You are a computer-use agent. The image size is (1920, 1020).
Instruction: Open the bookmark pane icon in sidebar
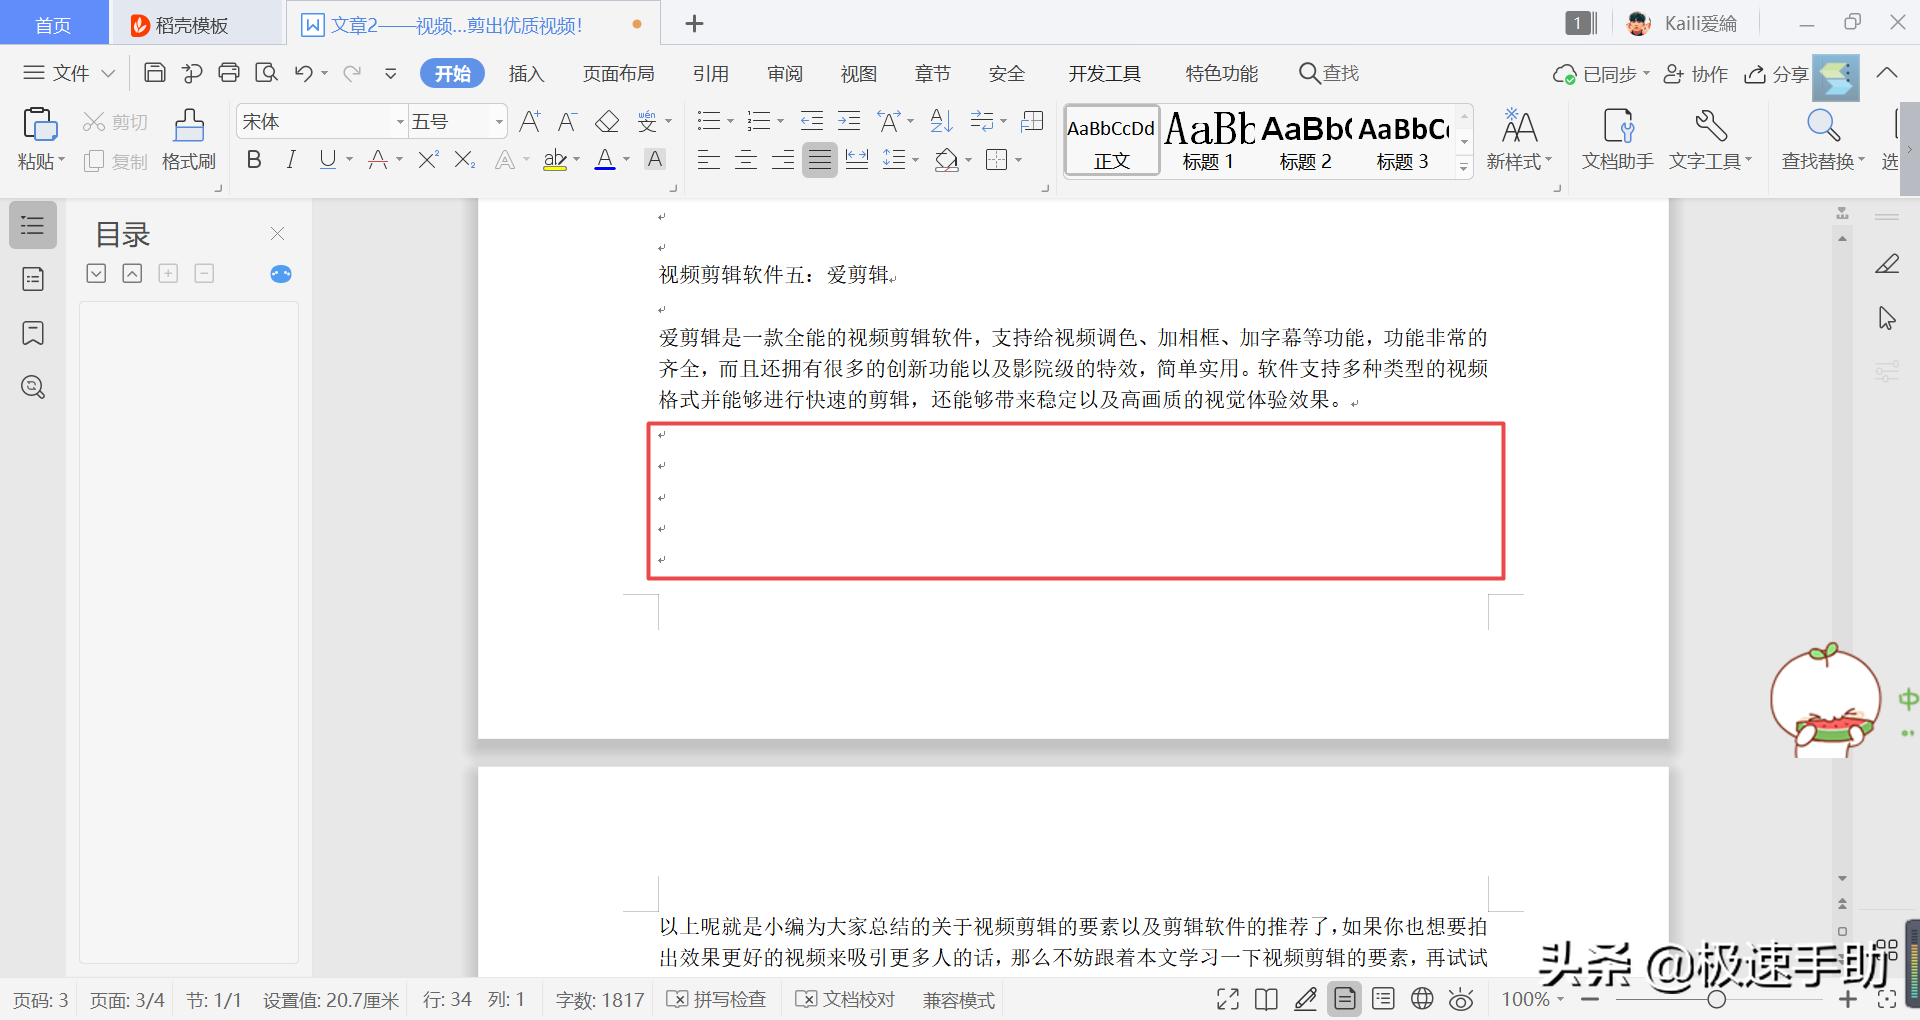(x=33, y=333)
